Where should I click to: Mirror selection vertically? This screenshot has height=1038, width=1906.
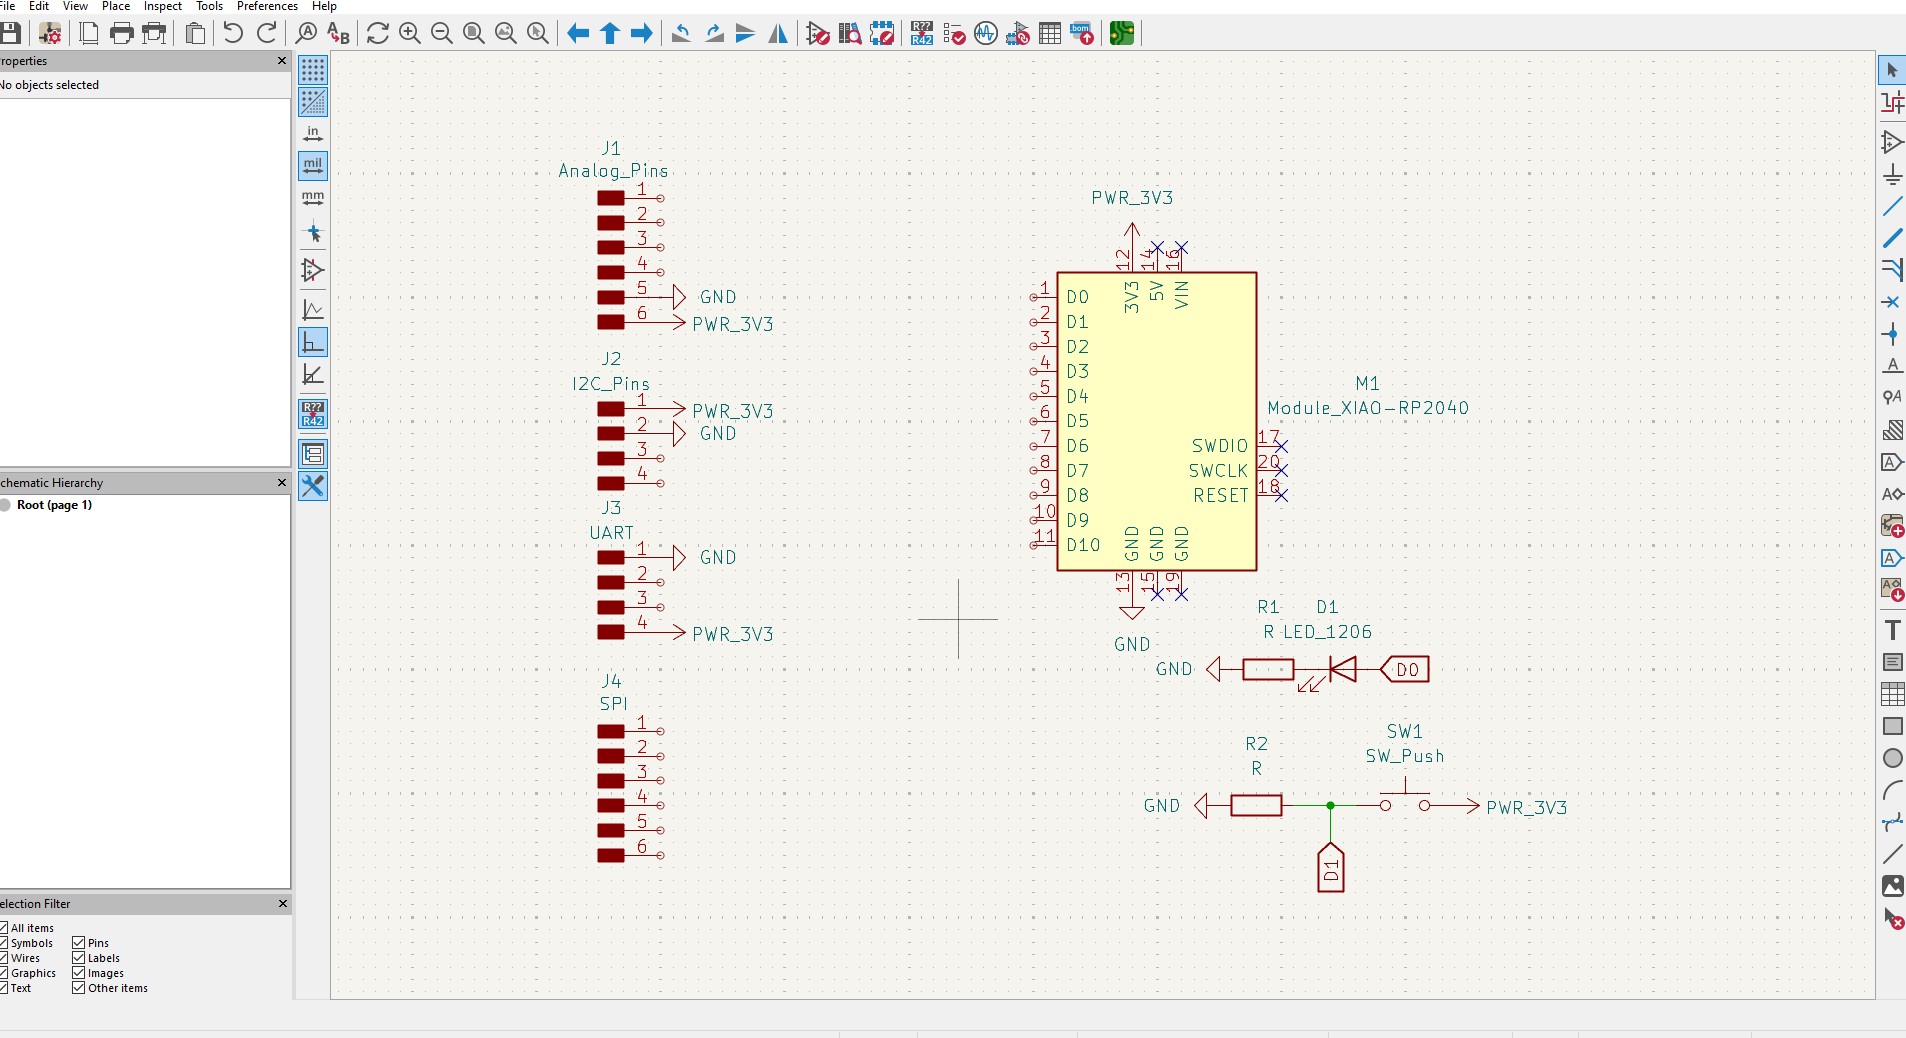[746, 33]
